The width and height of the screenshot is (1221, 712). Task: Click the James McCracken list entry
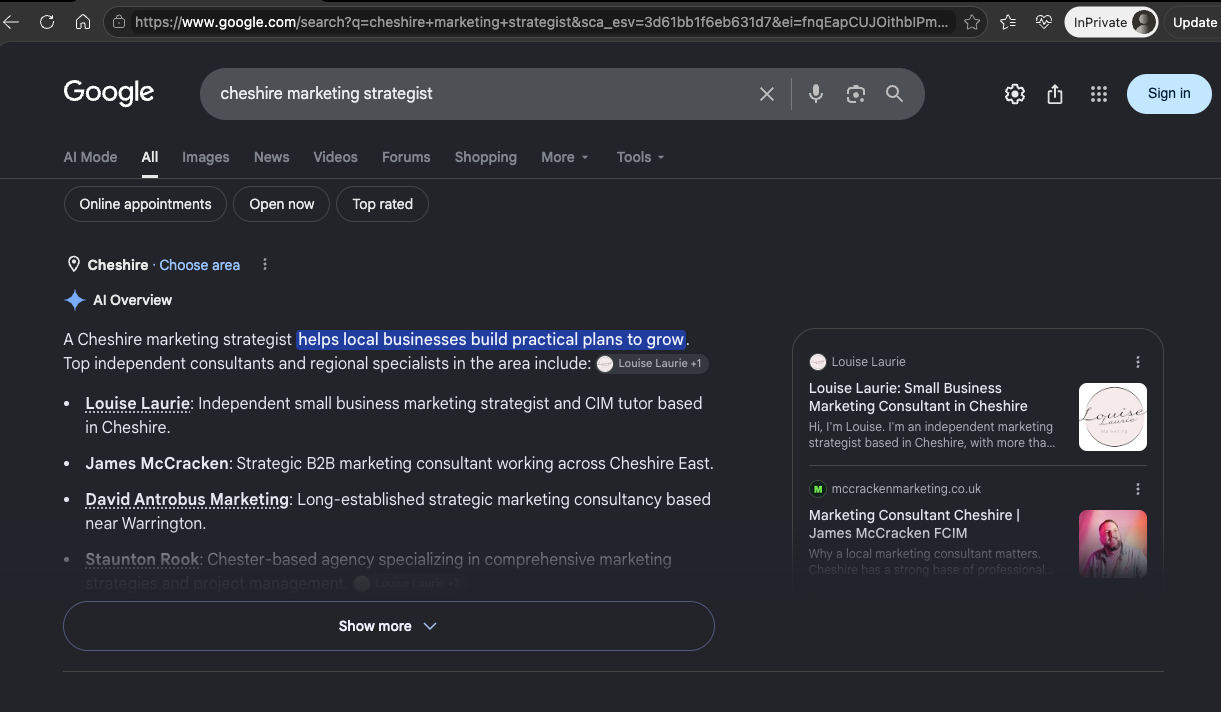tap(158, 463)
